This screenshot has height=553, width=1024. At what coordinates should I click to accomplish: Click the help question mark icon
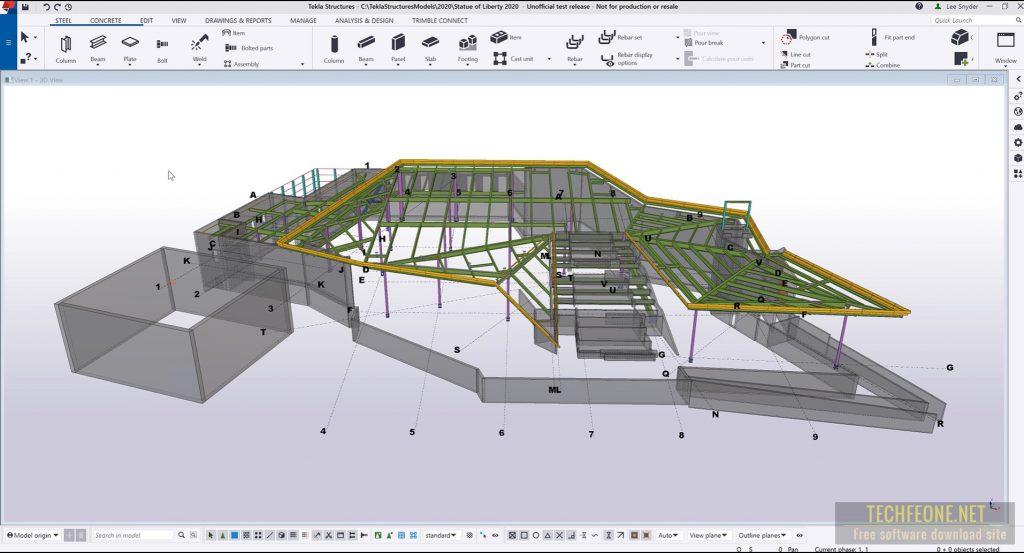[x=919, y=6]
